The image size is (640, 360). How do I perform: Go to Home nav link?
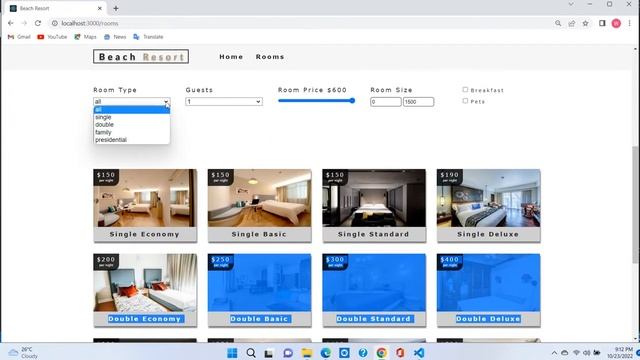tap(231, 57)
